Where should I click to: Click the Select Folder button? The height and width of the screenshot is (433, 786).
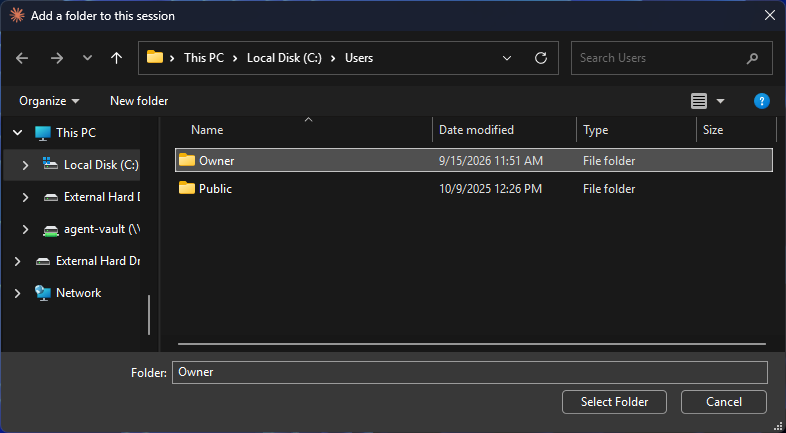[615, 402]
